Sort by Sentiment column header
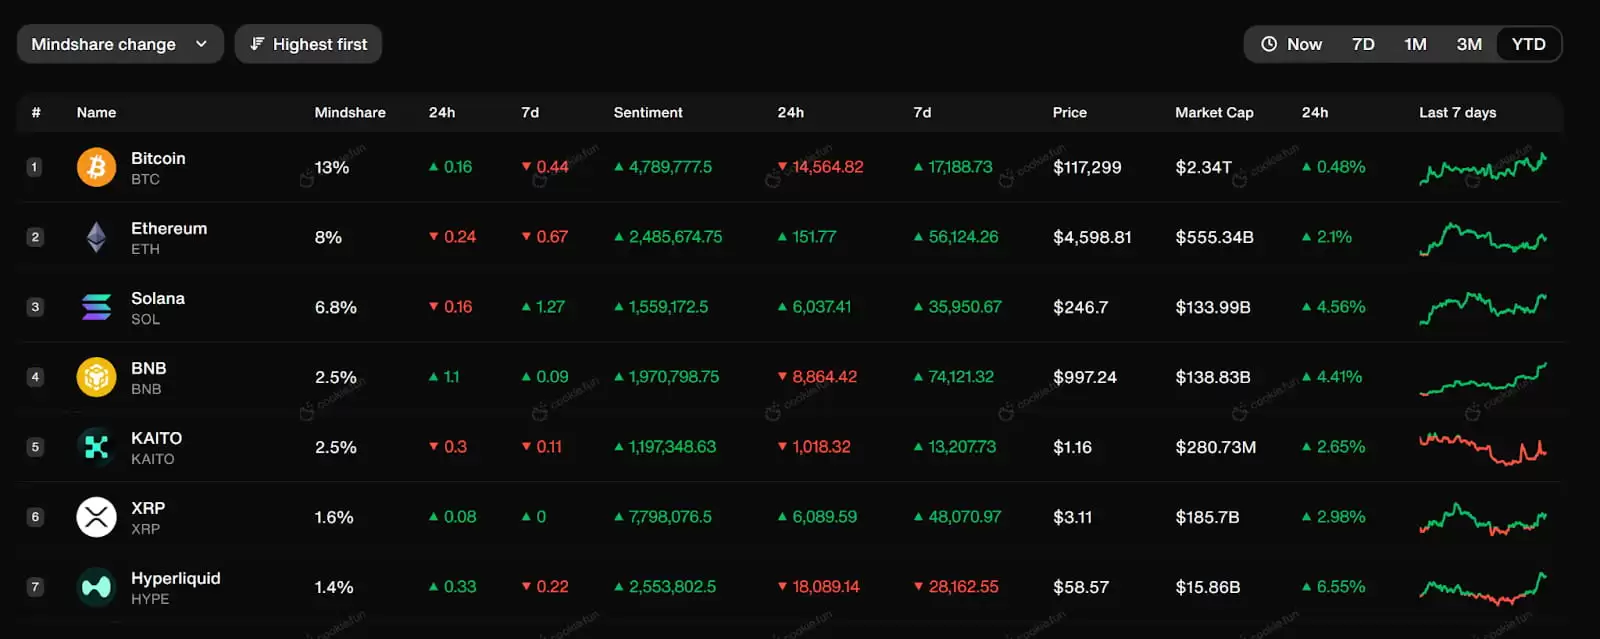 point(648,112)
